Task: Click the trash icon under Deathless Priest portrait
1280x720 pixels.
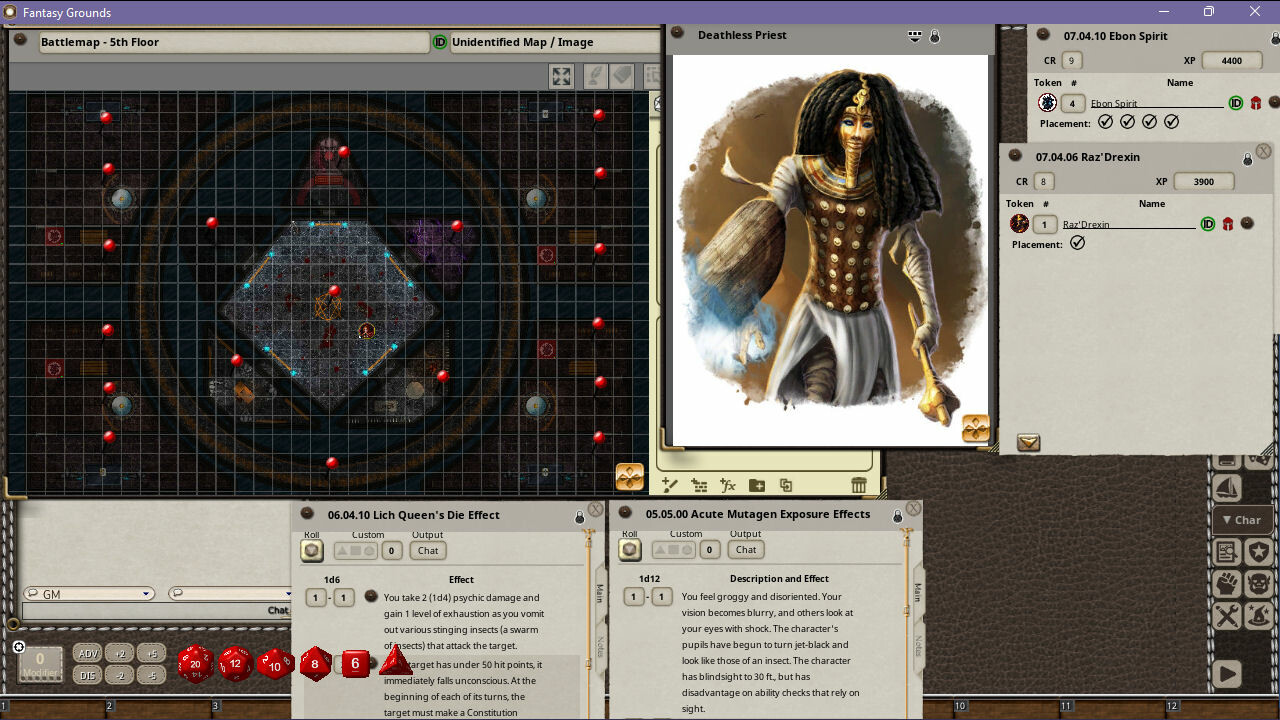Action: (858, 485)
